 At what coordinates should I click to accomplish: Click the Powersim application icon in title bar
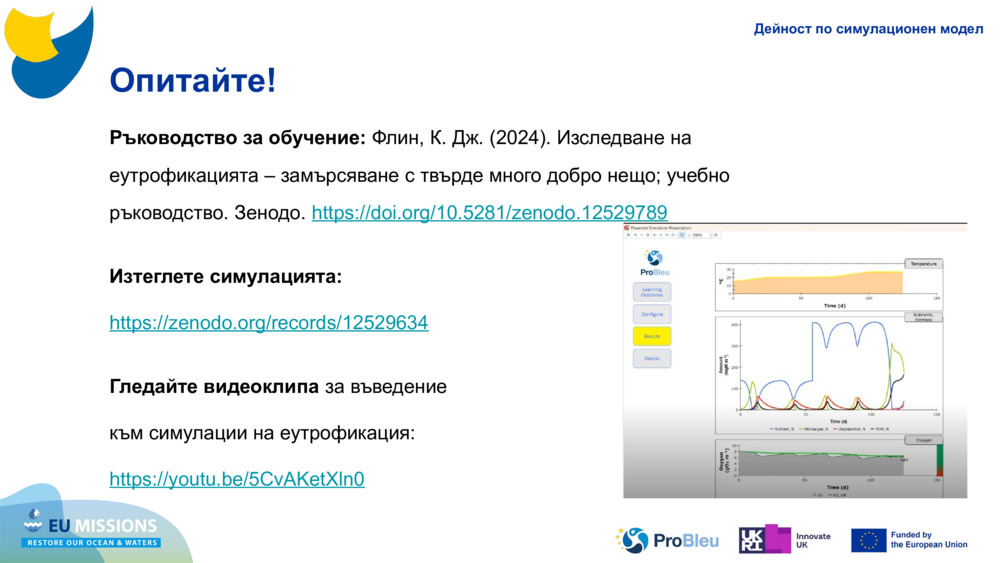[x=627, y=228]
